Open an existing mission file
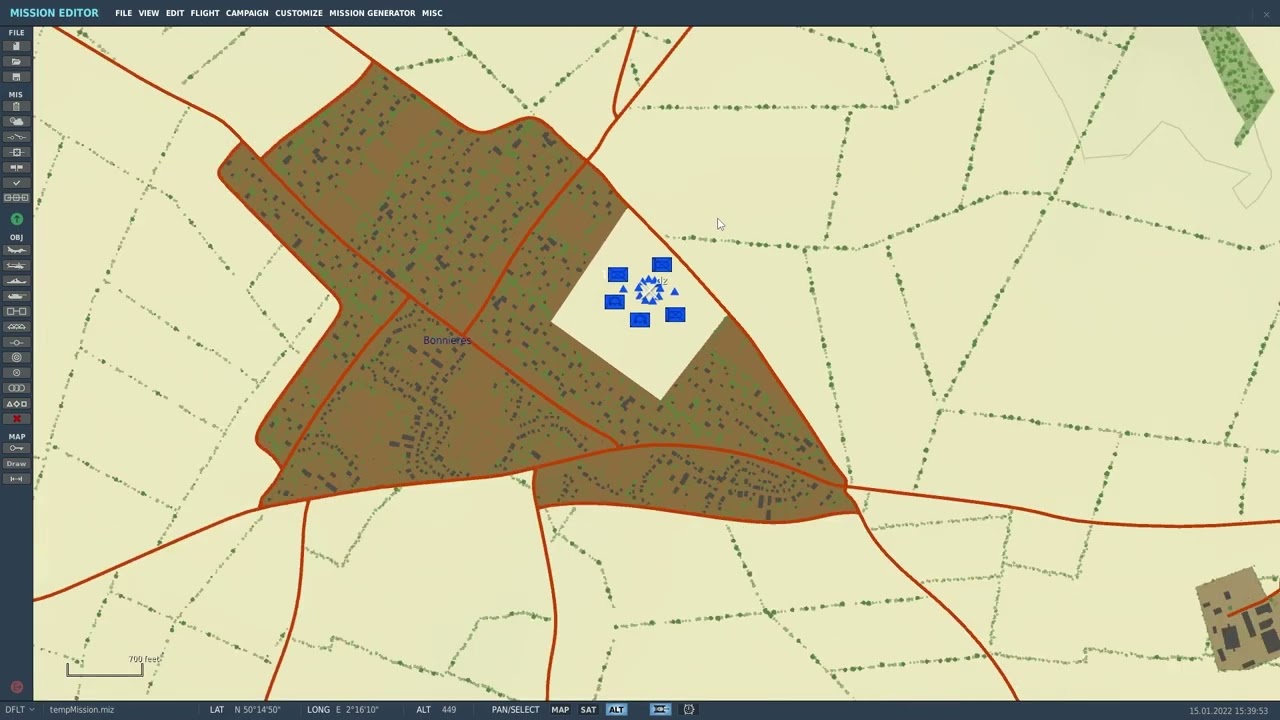The width and height of the screenshot is (1280, 720). [x=16, y=62]
